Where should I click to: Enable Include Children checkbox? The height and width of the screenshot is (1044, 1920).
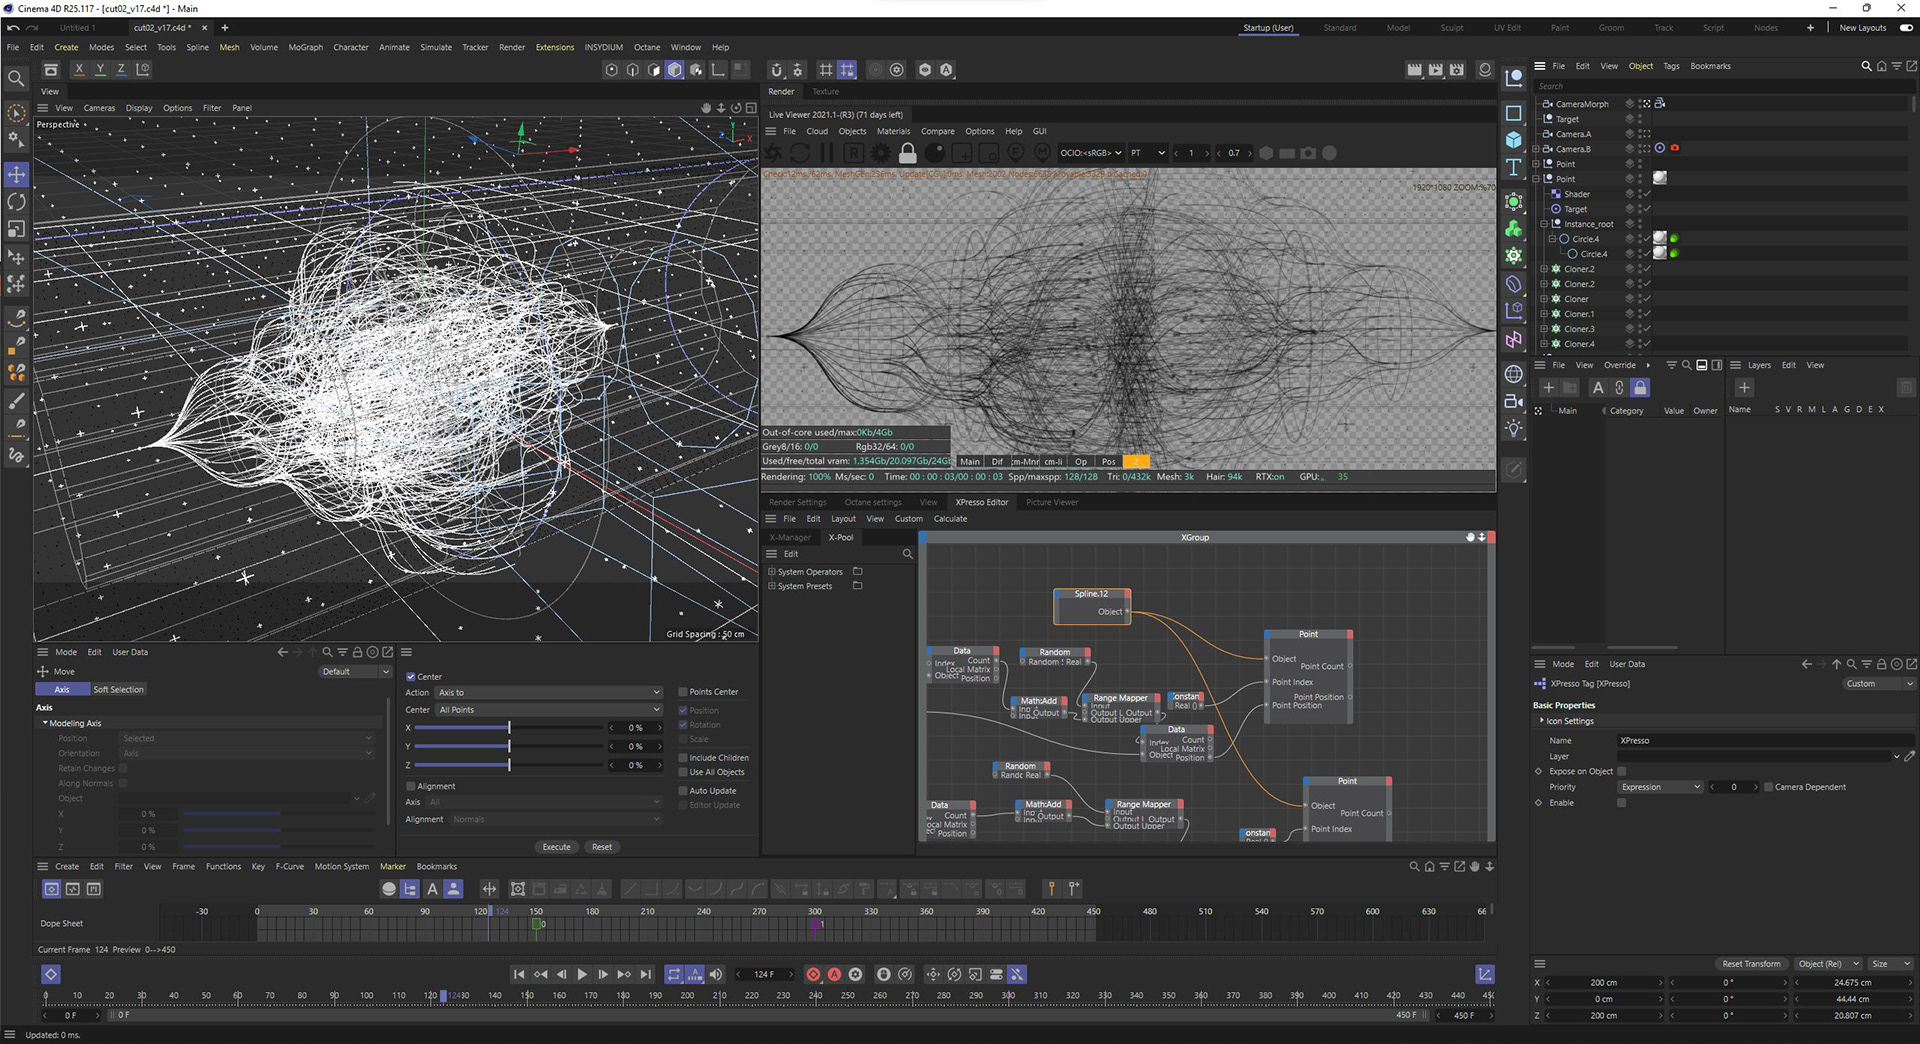pos(683,758)
